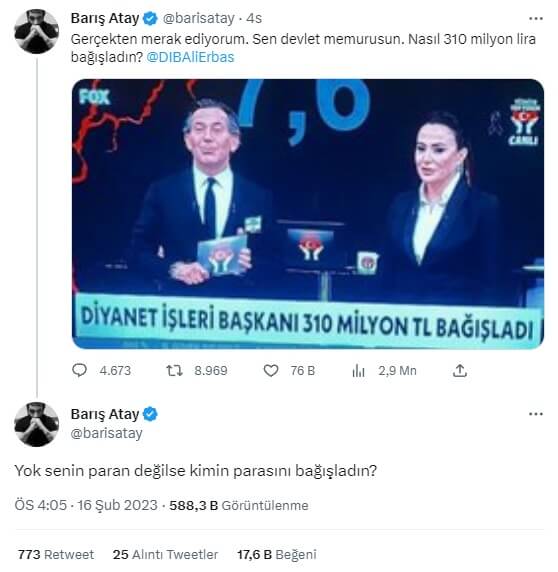View the 17,6 B Beğeni list
The height and width of the screenshot is (572, 558).
tap(277, 554)
